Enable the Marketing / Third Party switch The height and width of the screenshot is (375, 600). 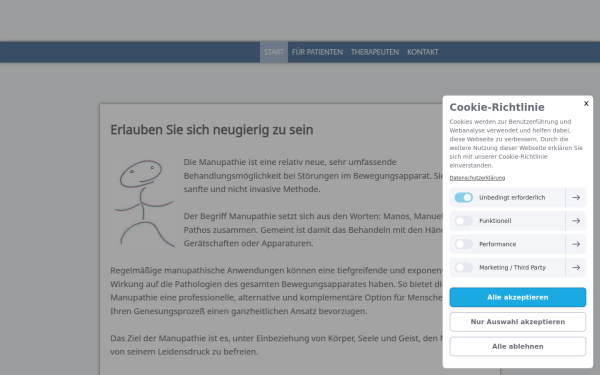463,267
